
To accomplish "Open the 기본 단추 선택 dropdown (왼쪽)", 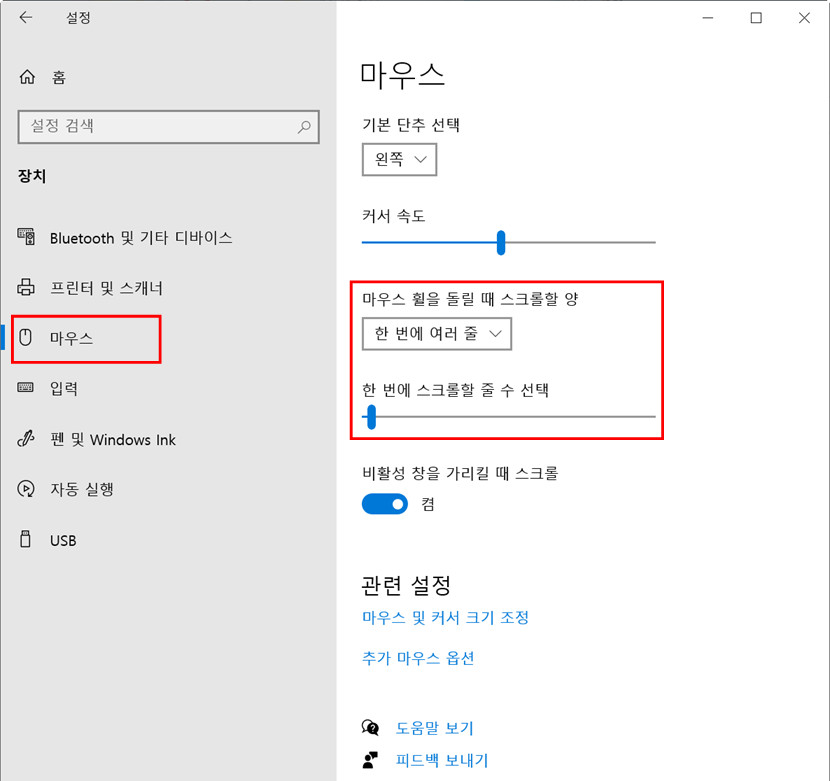I will tap(399, 159).
